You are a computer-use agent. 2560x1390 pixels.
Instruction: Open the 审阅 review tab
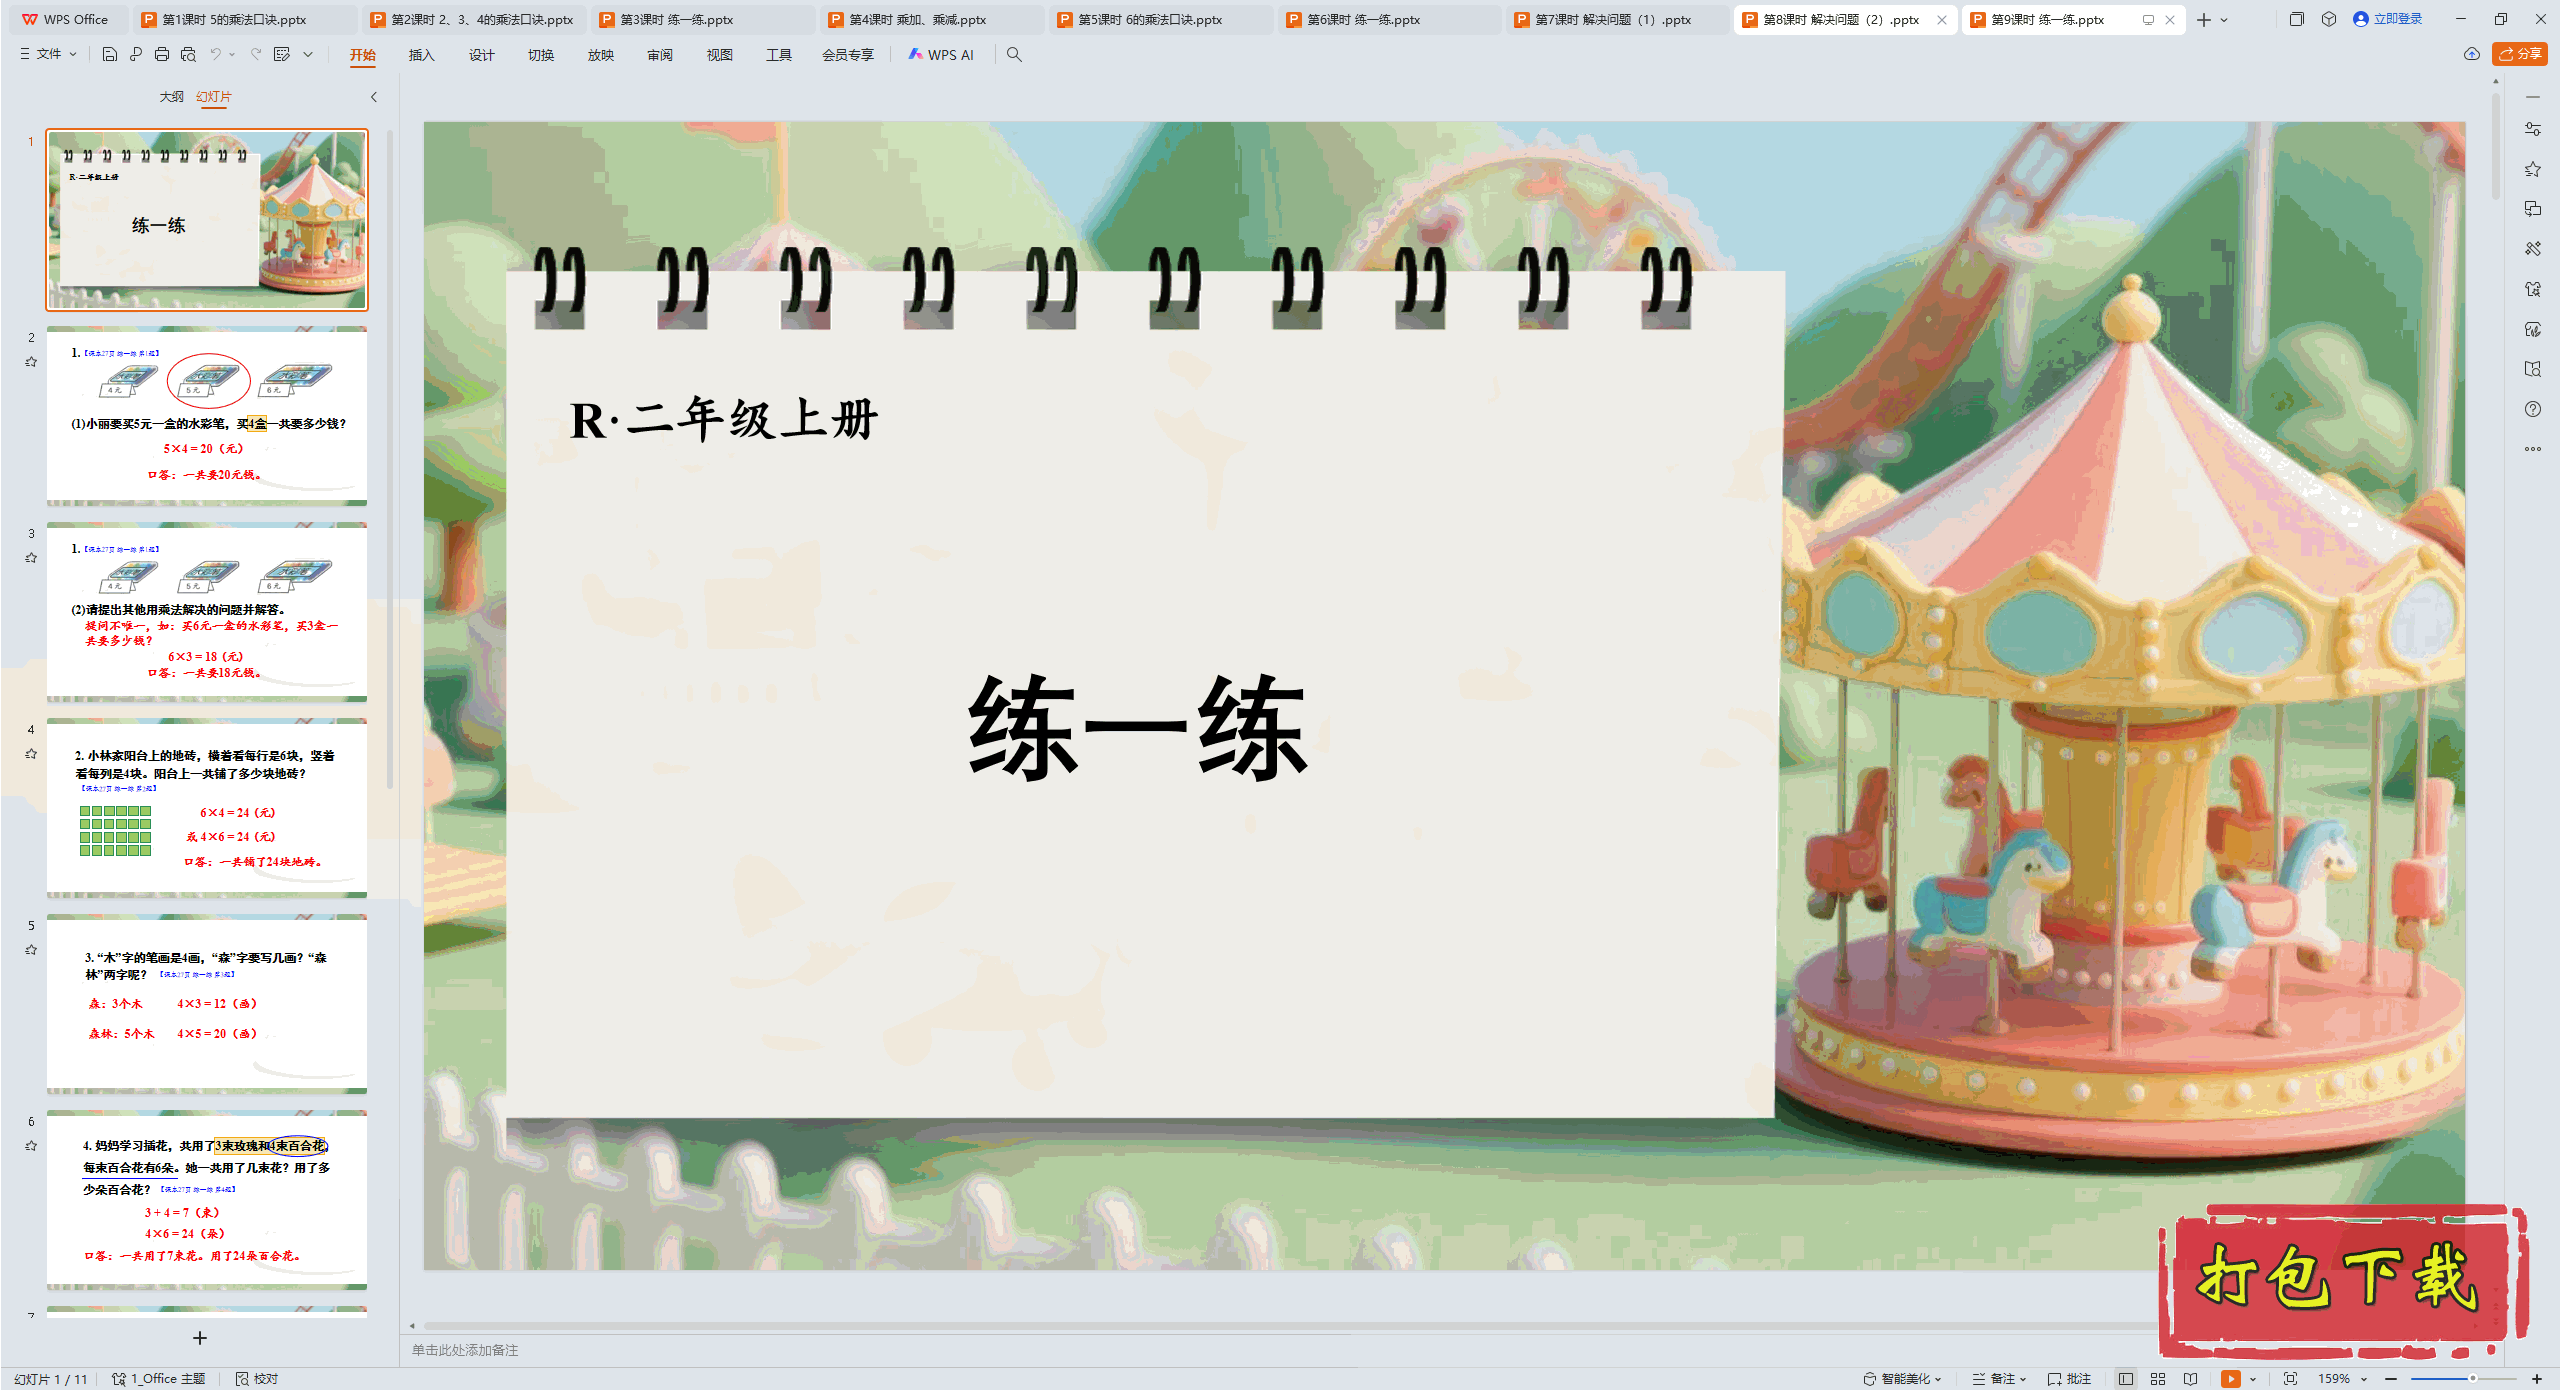click(x=660, y=55)
